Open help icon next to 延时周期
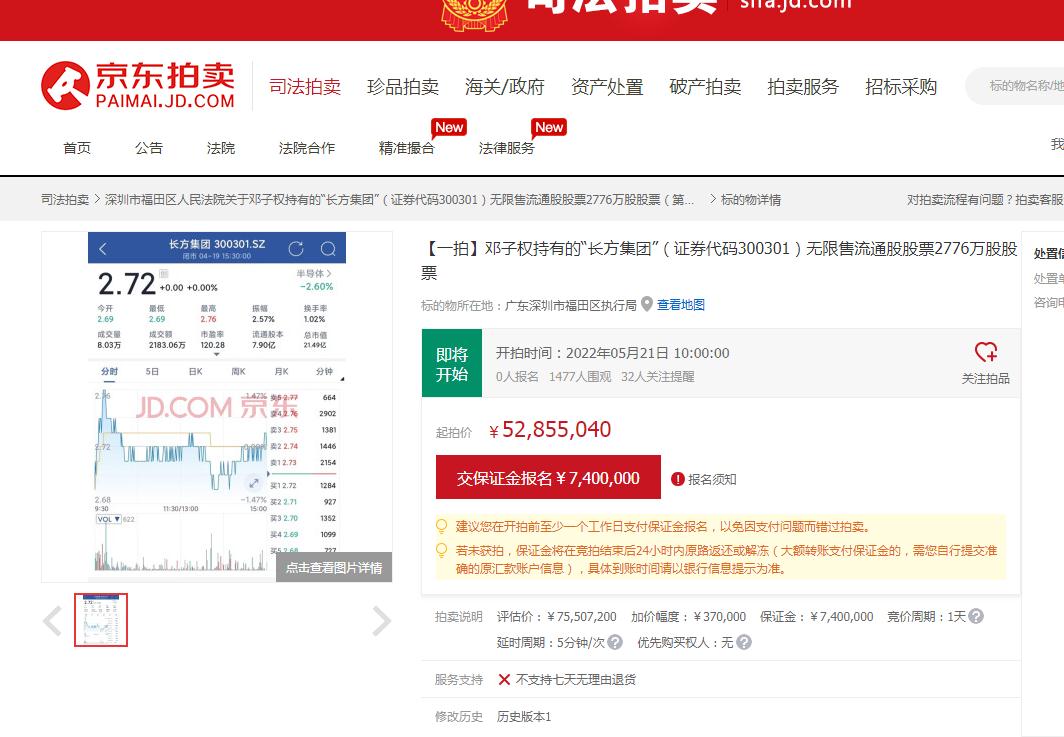The height and width of the screenshot is (737, 1064). [x=616, y=642]
